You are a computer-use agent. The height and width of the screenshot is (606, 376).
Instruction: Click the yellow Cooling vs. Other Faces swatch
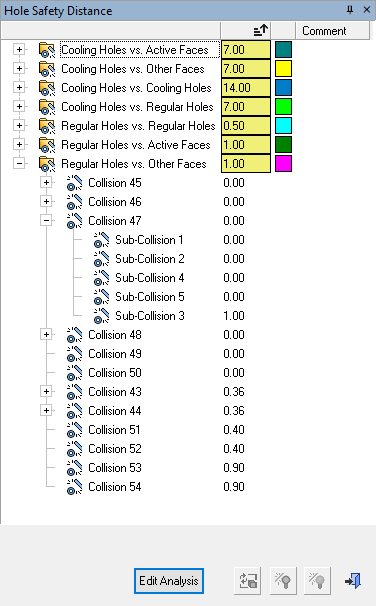(x=283, y=69)
